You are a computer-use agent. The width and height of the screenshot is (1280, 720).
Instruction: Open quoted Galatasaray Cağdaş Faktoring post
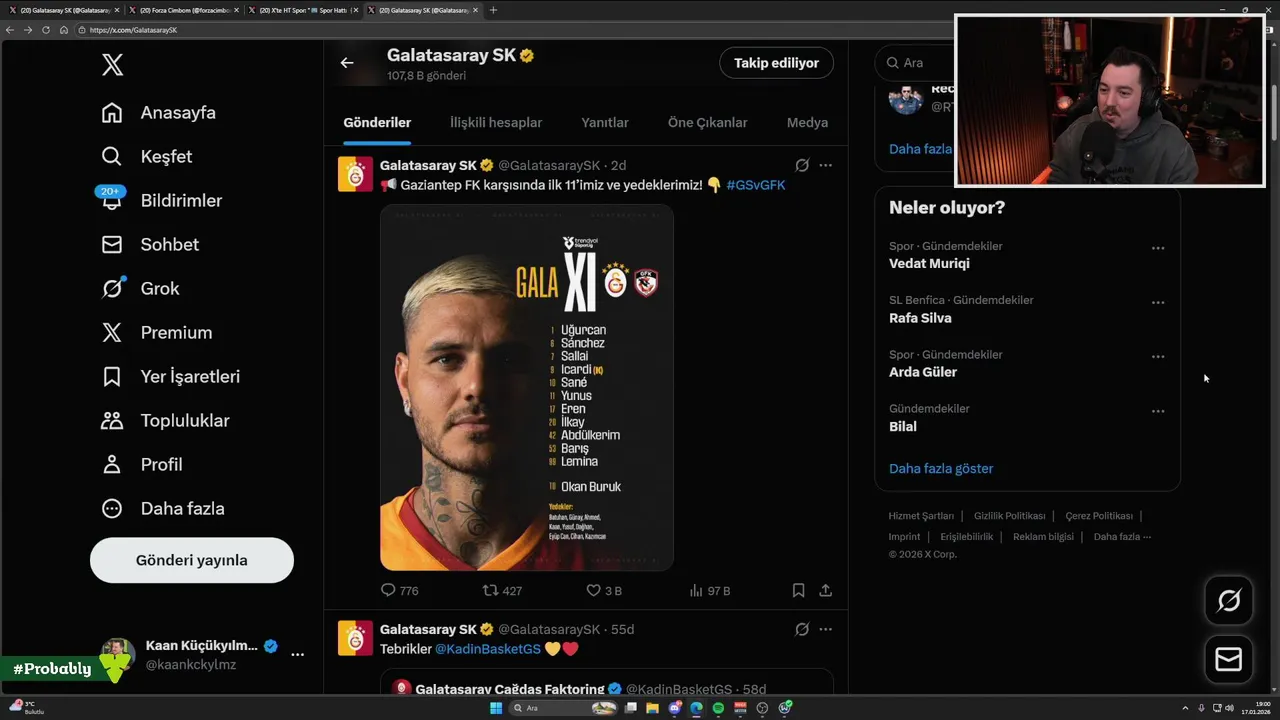pos(606,682)
